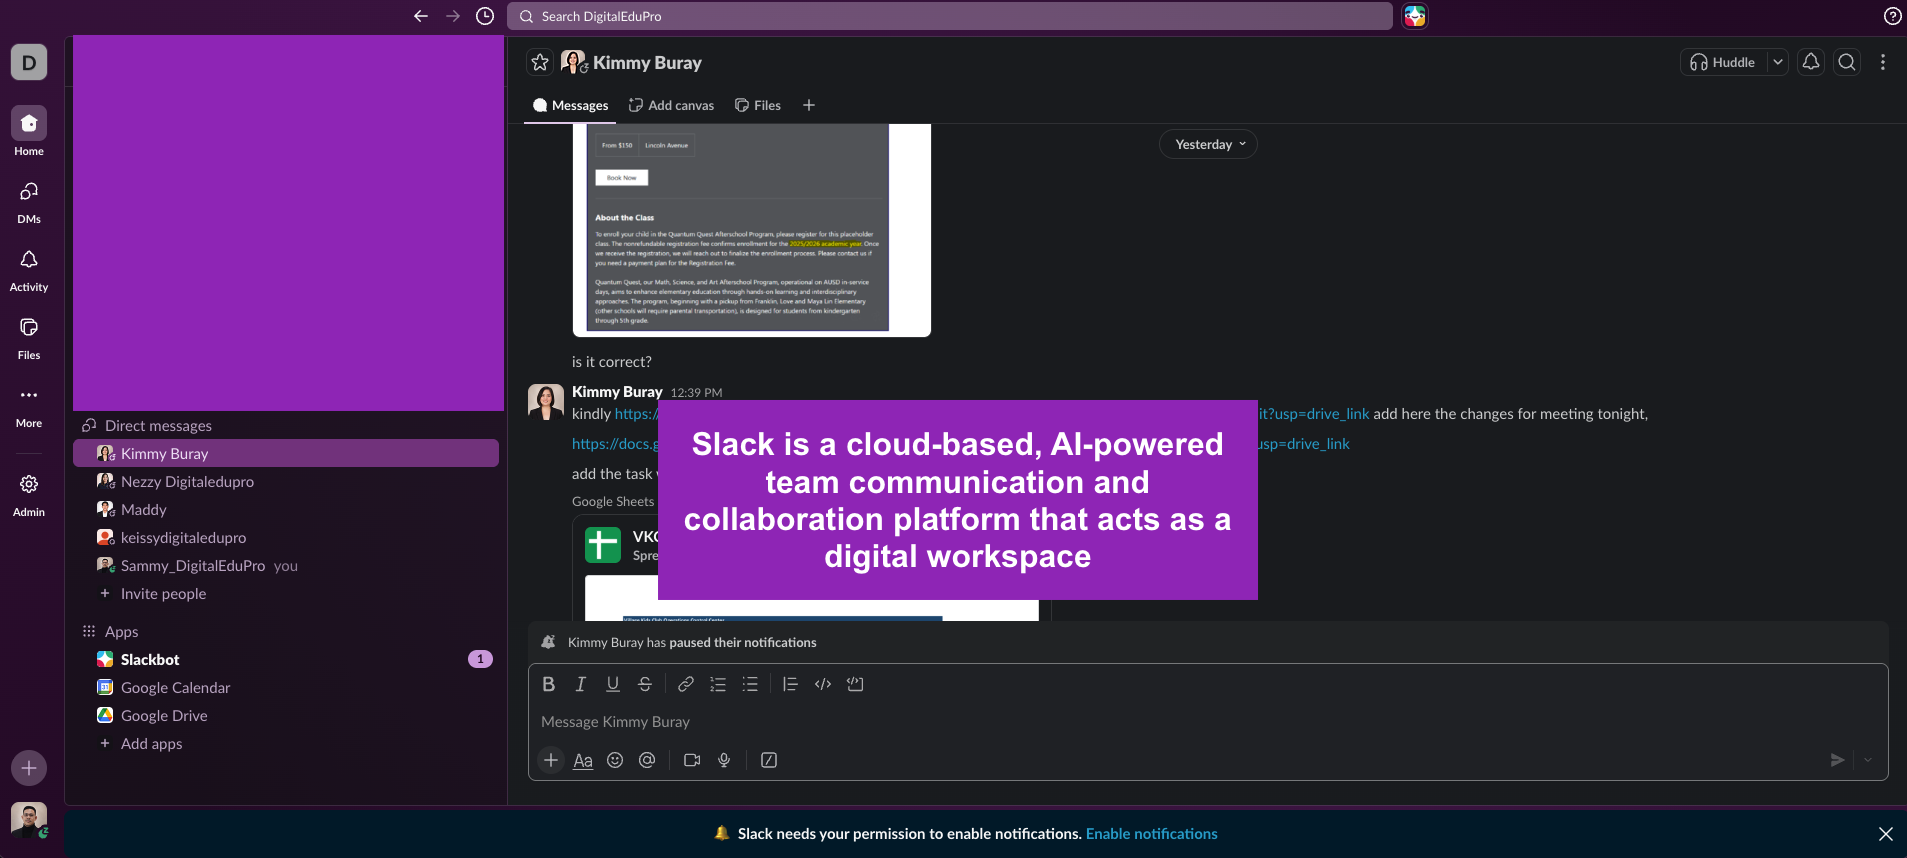Go forward with the right arrow

[x=453, y=16]
